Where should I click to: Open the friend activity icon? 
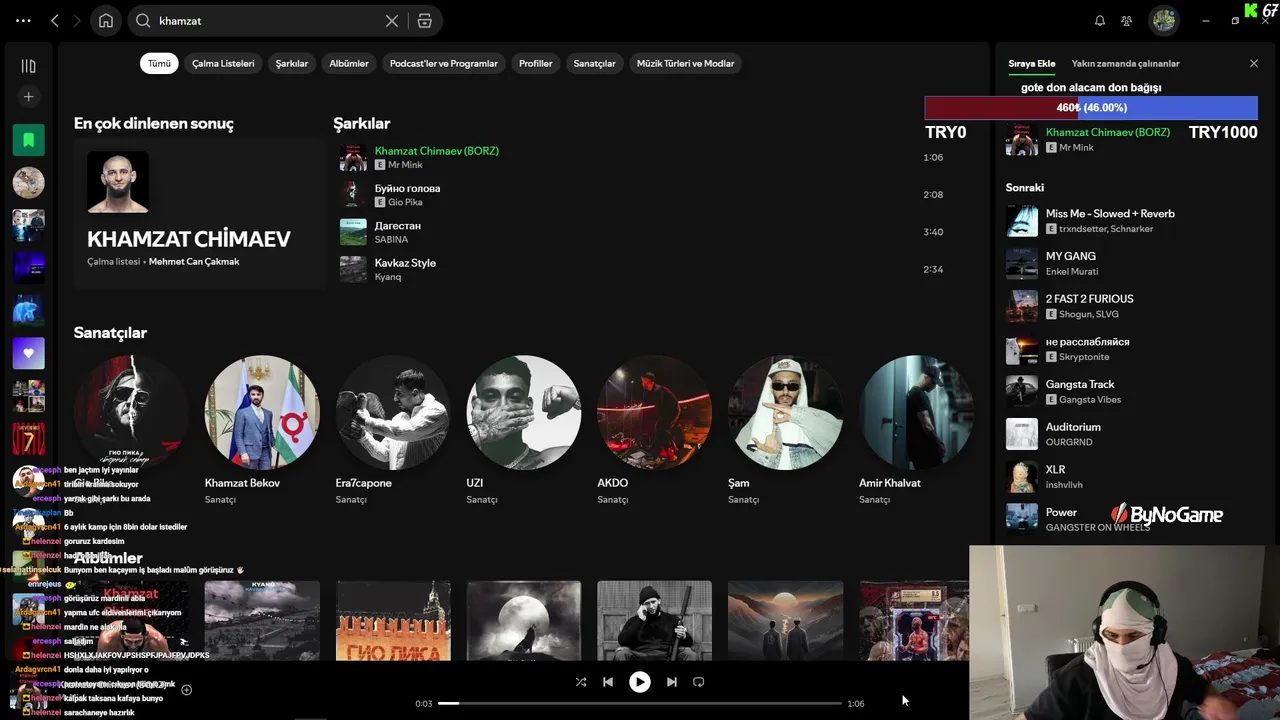click(1127, 20)
